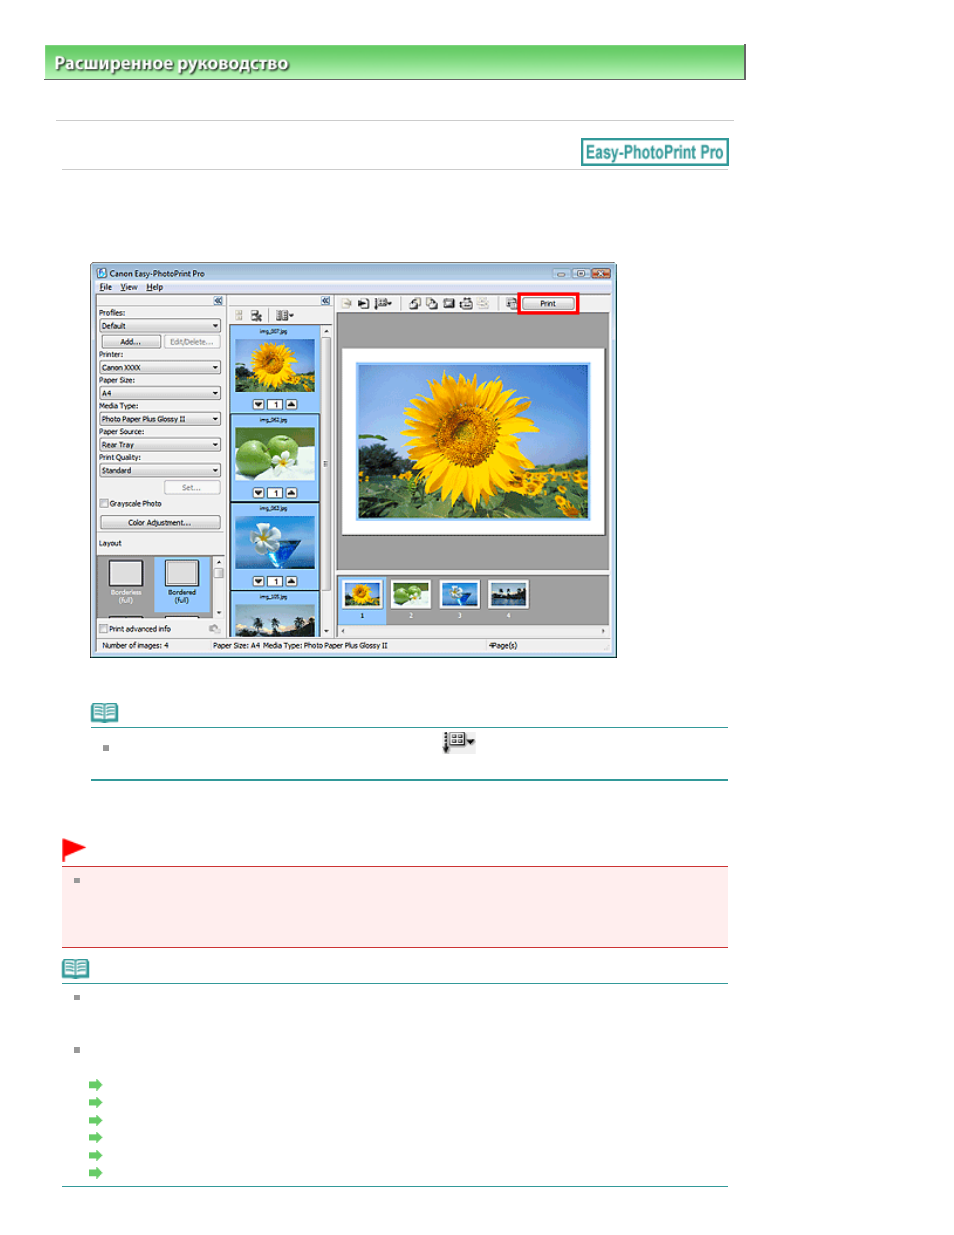Viewport: 954px width, 1235px height.
Task: Open the File menu
Action: [x=106, y=287]
